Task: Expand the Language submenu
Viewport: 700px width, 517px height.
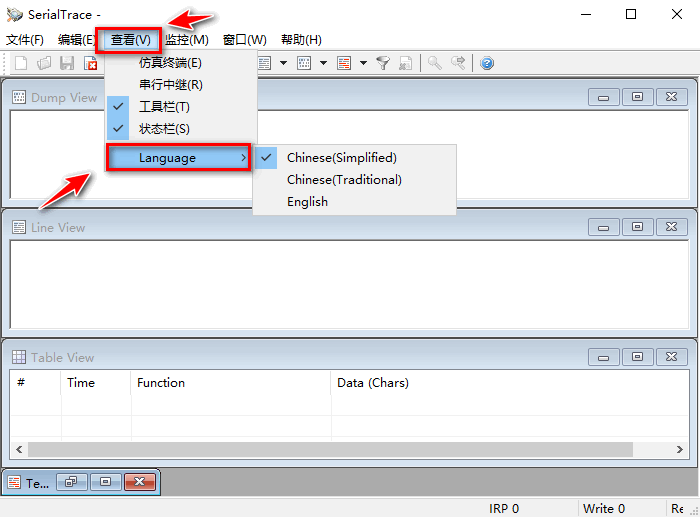Action: point(180,158)
